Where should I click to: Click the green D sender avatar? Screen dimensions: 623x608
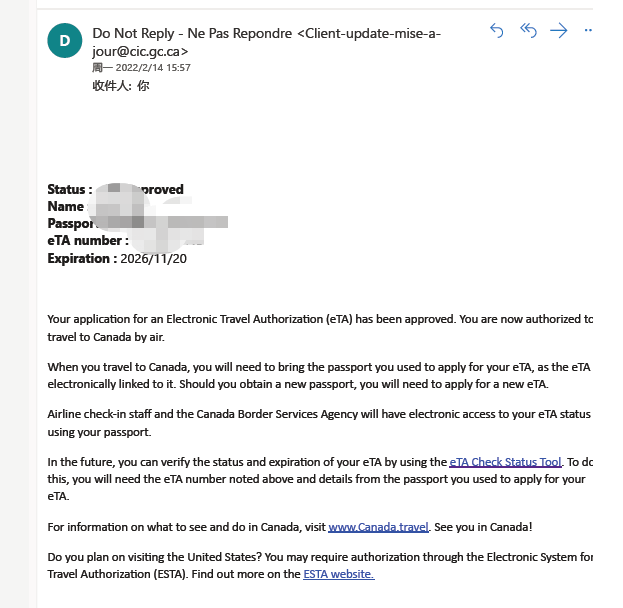point(65,41)
